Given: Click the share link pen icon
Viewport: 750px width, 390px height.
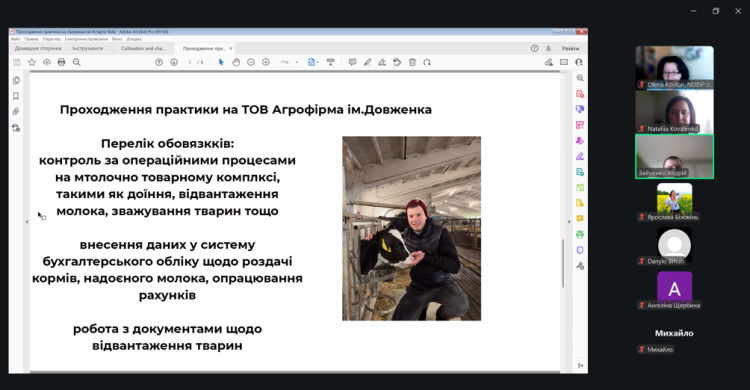Looking at the screenshot, I should [x=549, y=62].
